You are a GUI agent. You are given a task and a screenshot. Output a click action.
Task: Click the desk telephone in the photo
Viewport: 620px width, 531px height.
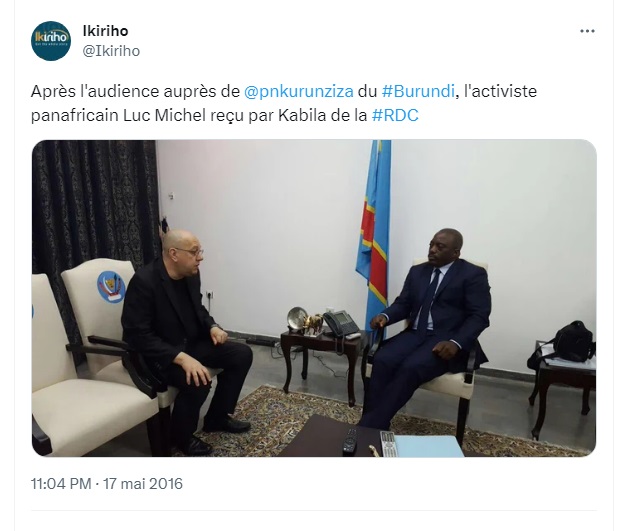[x=341, y=324]
